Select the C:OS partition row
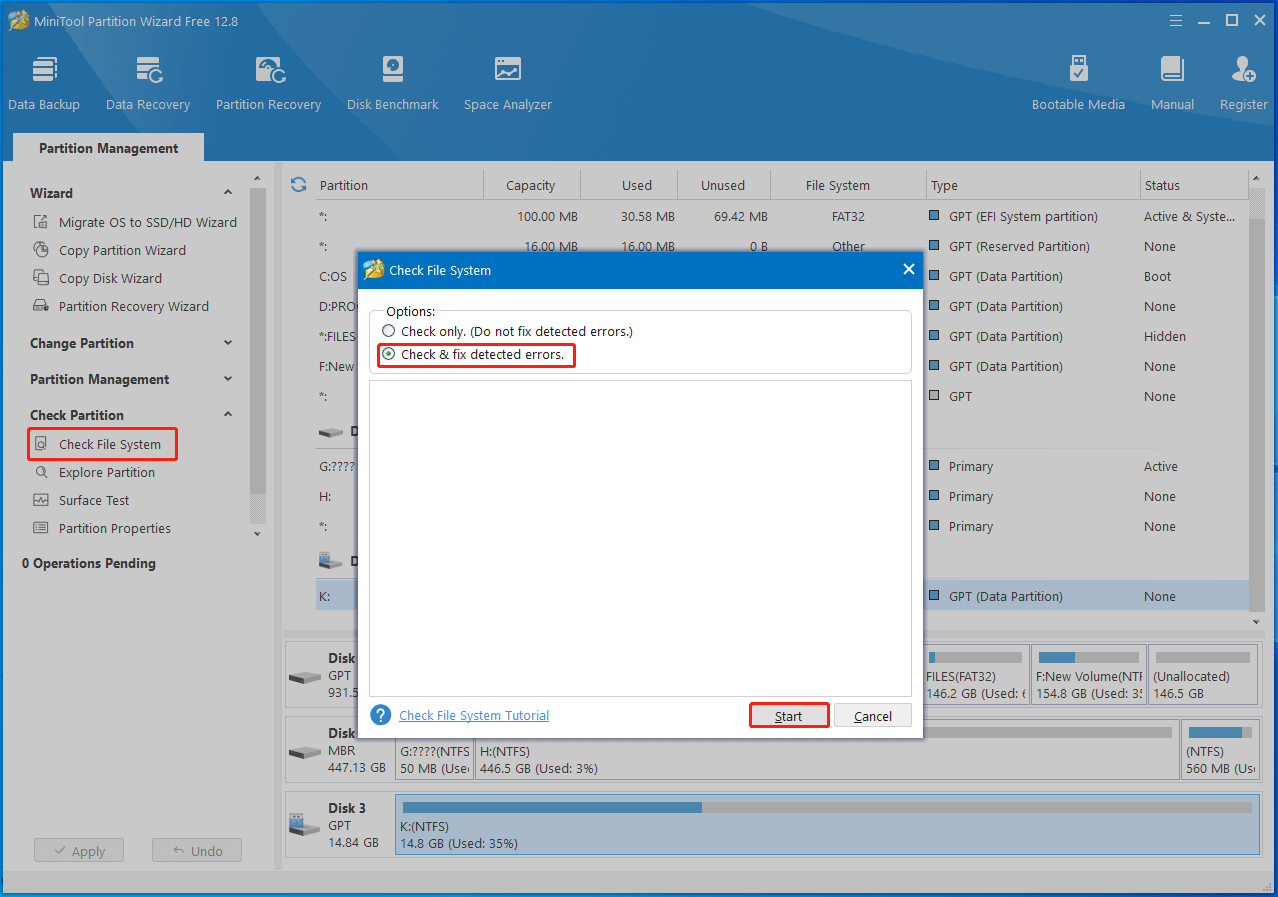 point(783,276)
